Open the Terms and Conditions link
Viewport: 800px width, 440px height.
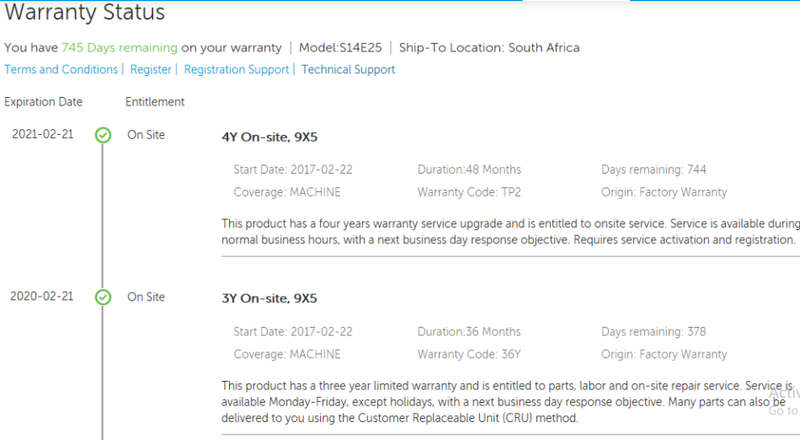coord(61,69)
